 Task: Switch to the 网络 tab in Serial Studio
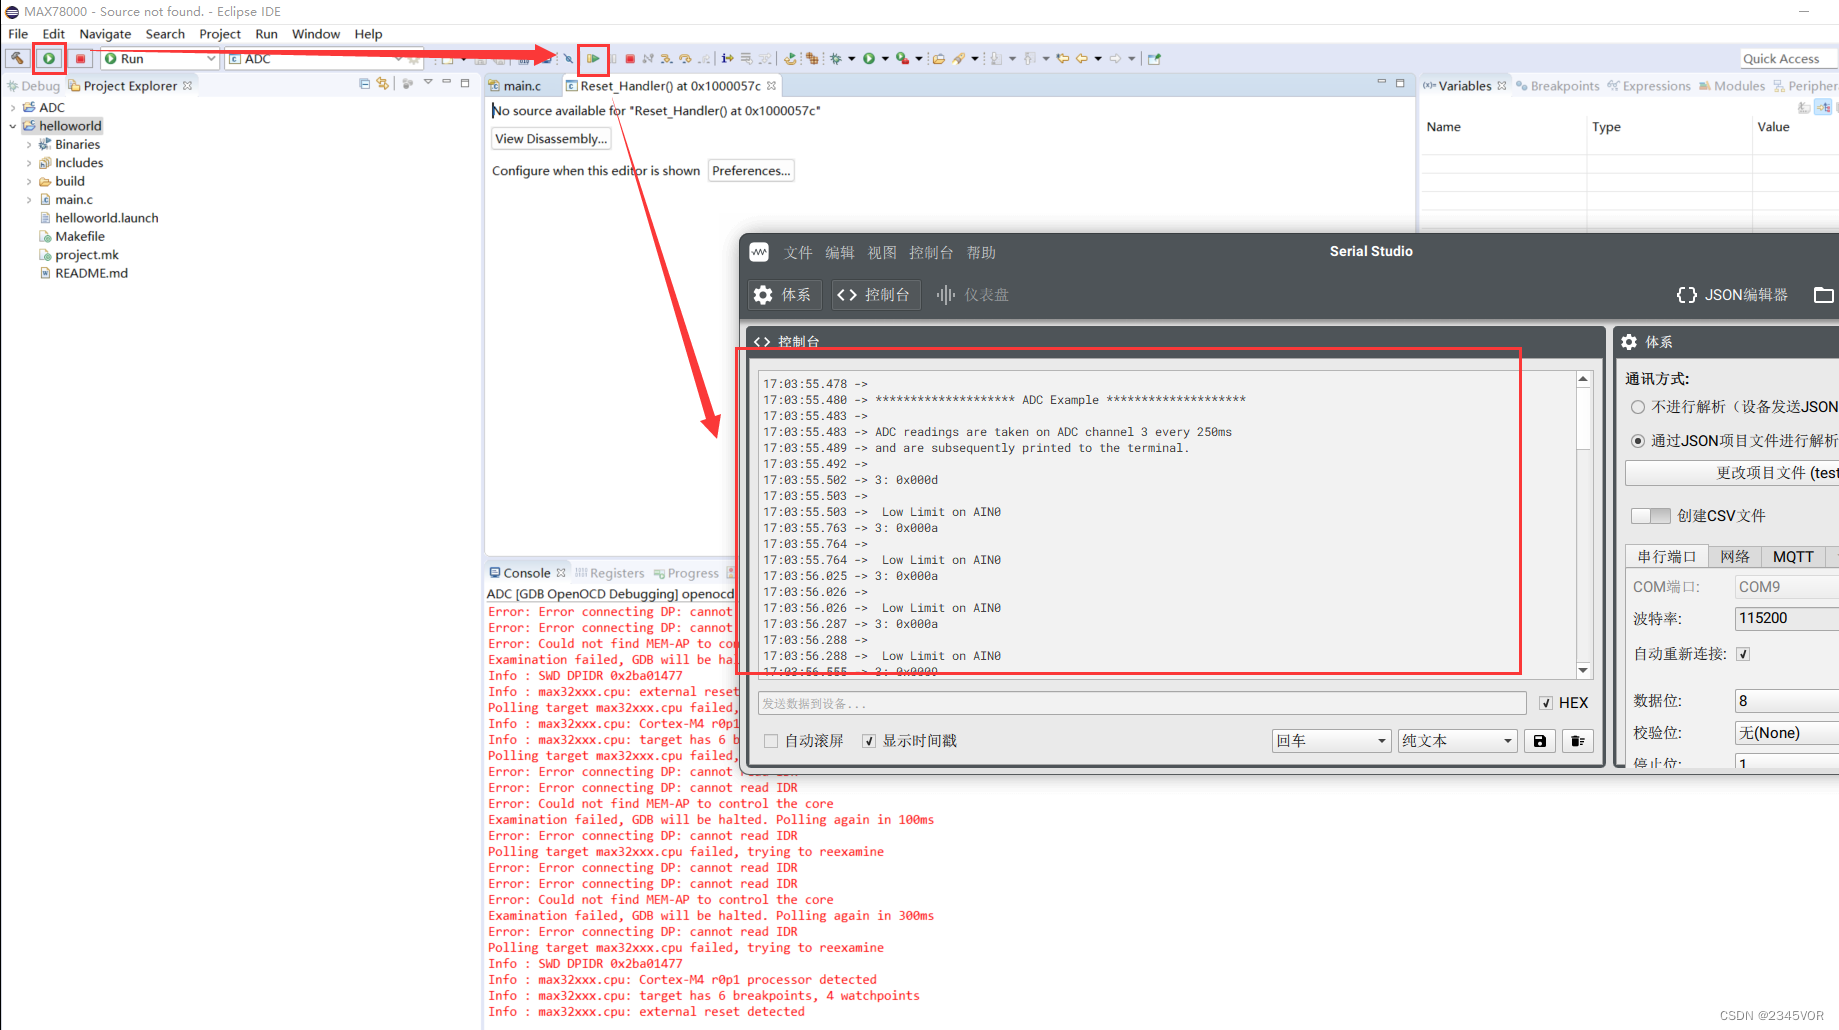[1735, 557]
